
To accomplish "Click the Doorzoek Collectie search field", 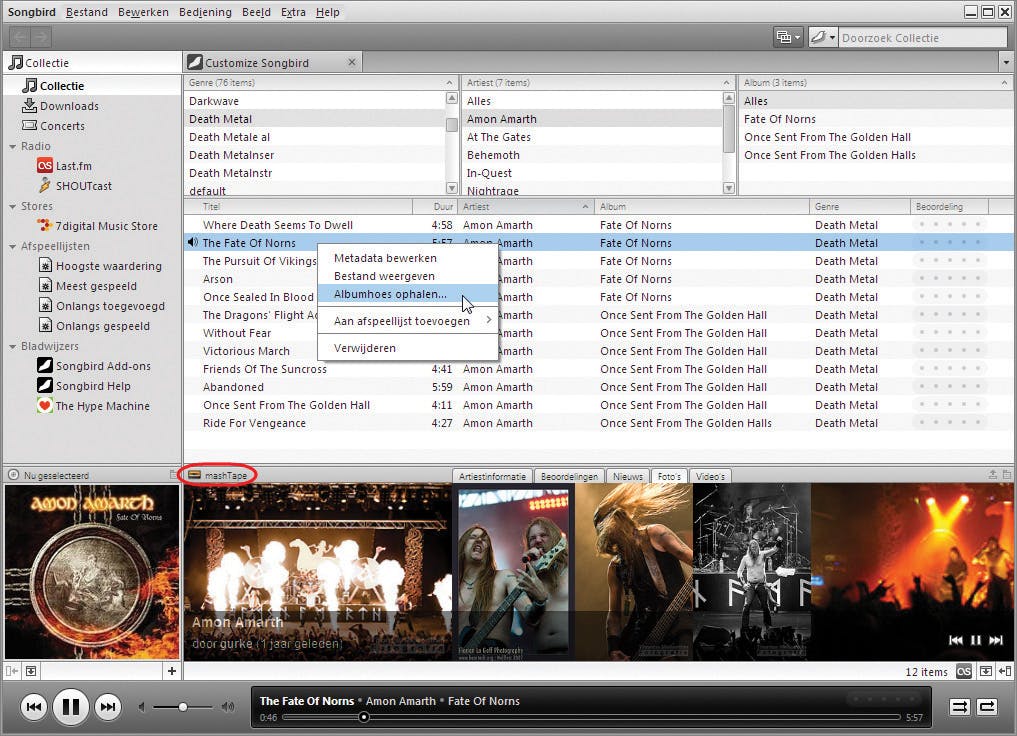I will click(922, 38).
